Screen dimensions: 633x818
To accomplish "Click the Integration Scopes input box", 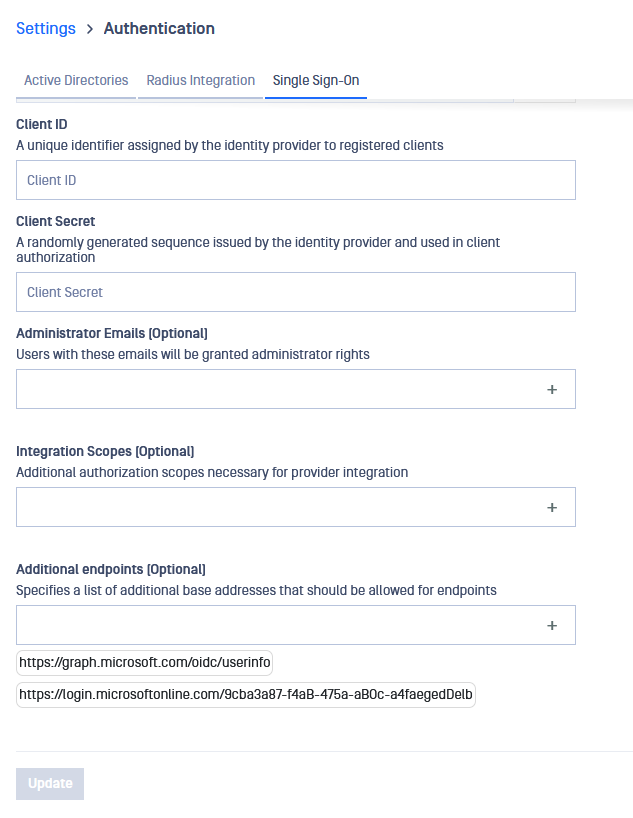I will click(x=277, y=507).
